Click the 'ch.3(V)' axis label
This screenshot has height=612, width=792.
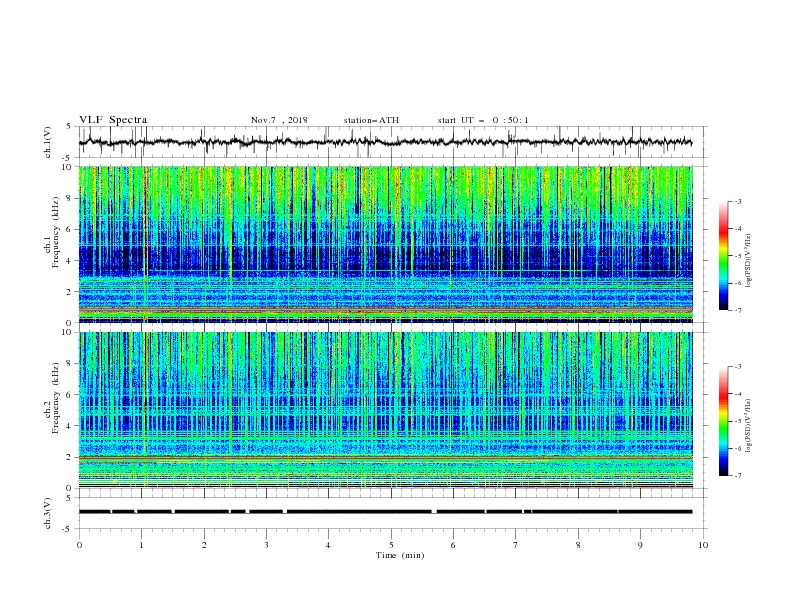pos(48,513)
